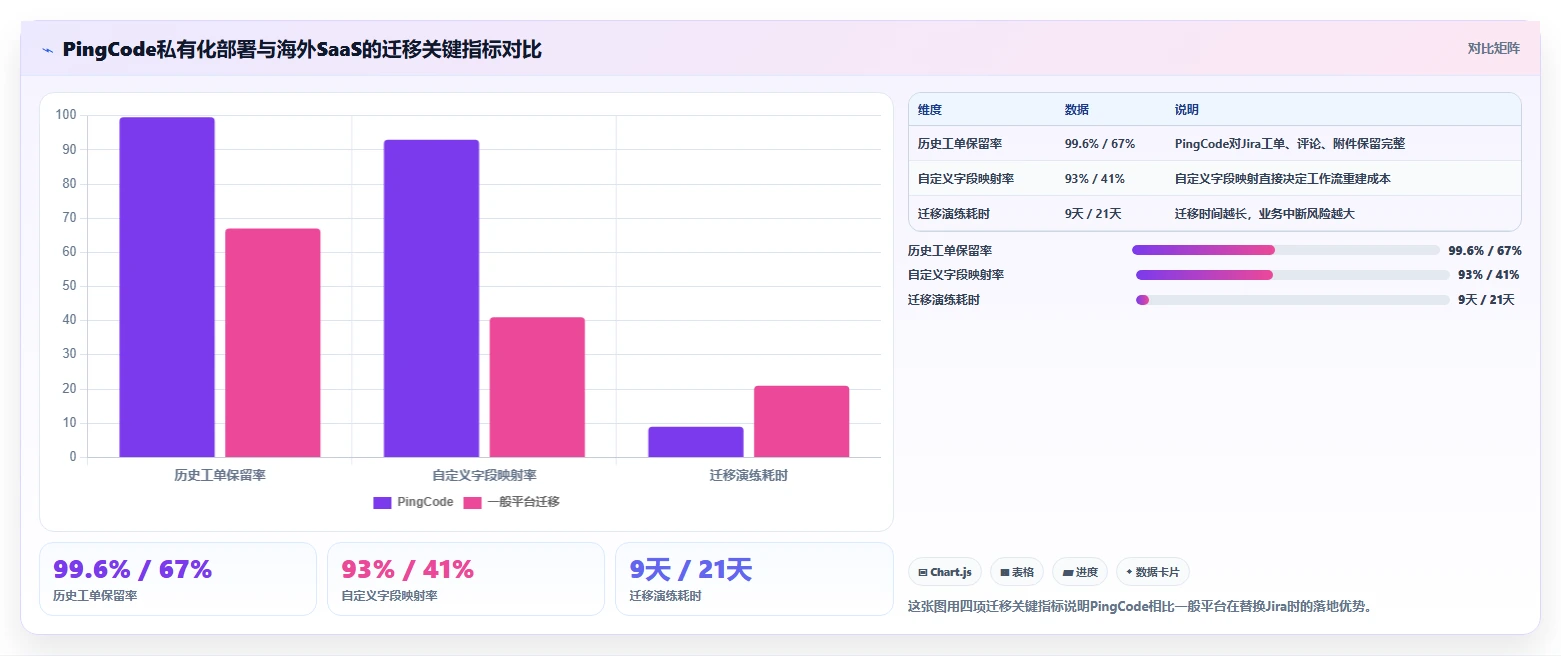Click the pink bar for 迁移演练耗时

click(x=801, y=422)
